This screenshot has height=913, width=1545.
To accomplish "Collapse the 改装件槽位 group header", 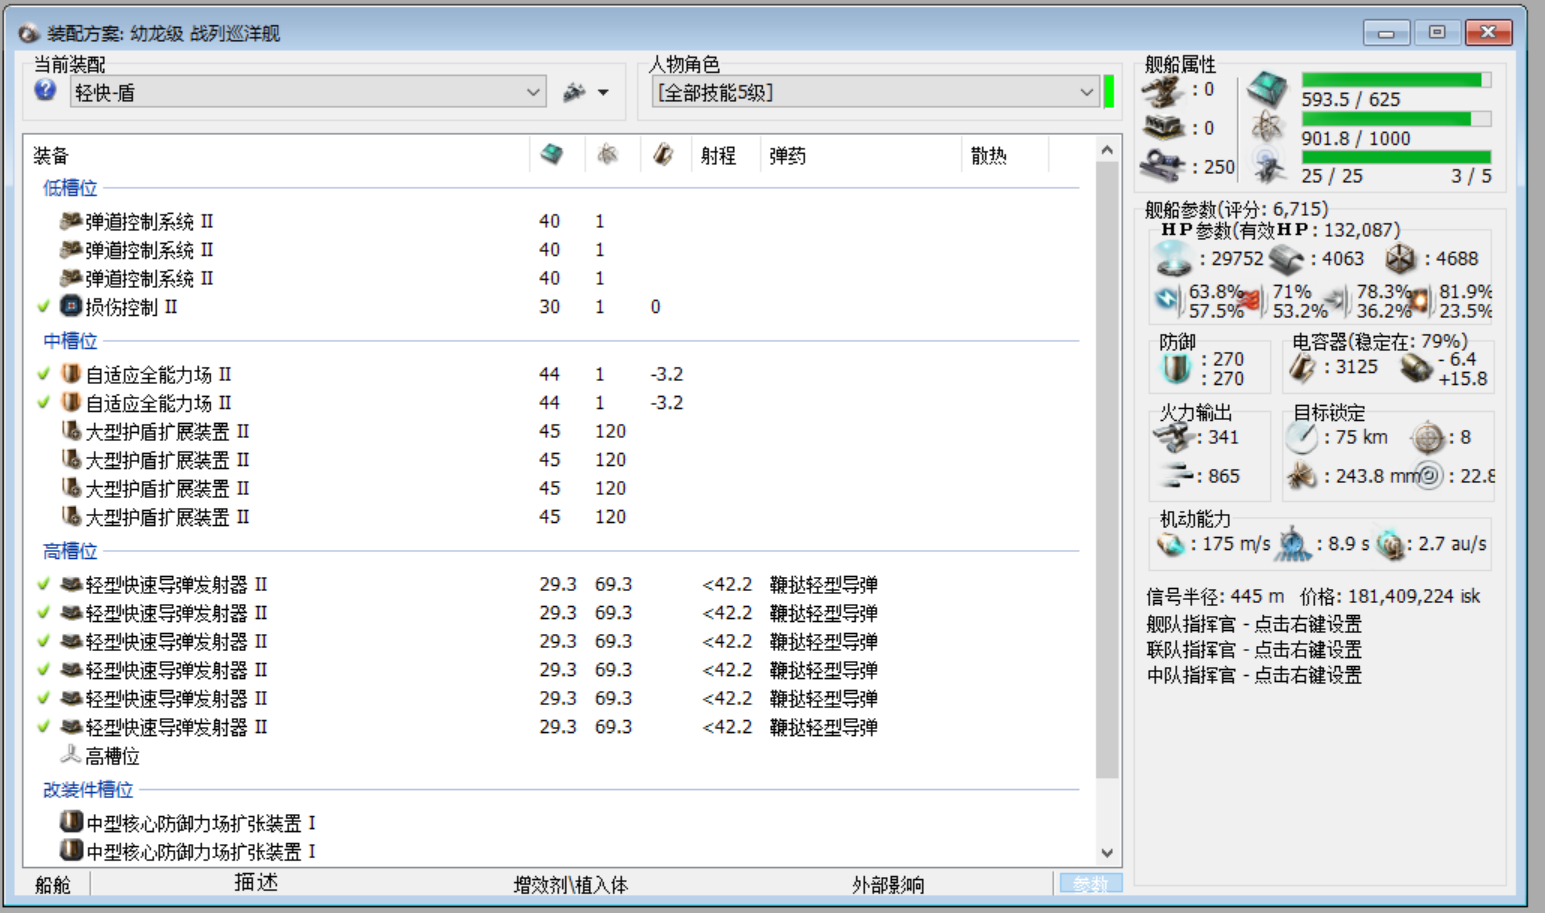I will pyautogui.click(x=88, y=789).
